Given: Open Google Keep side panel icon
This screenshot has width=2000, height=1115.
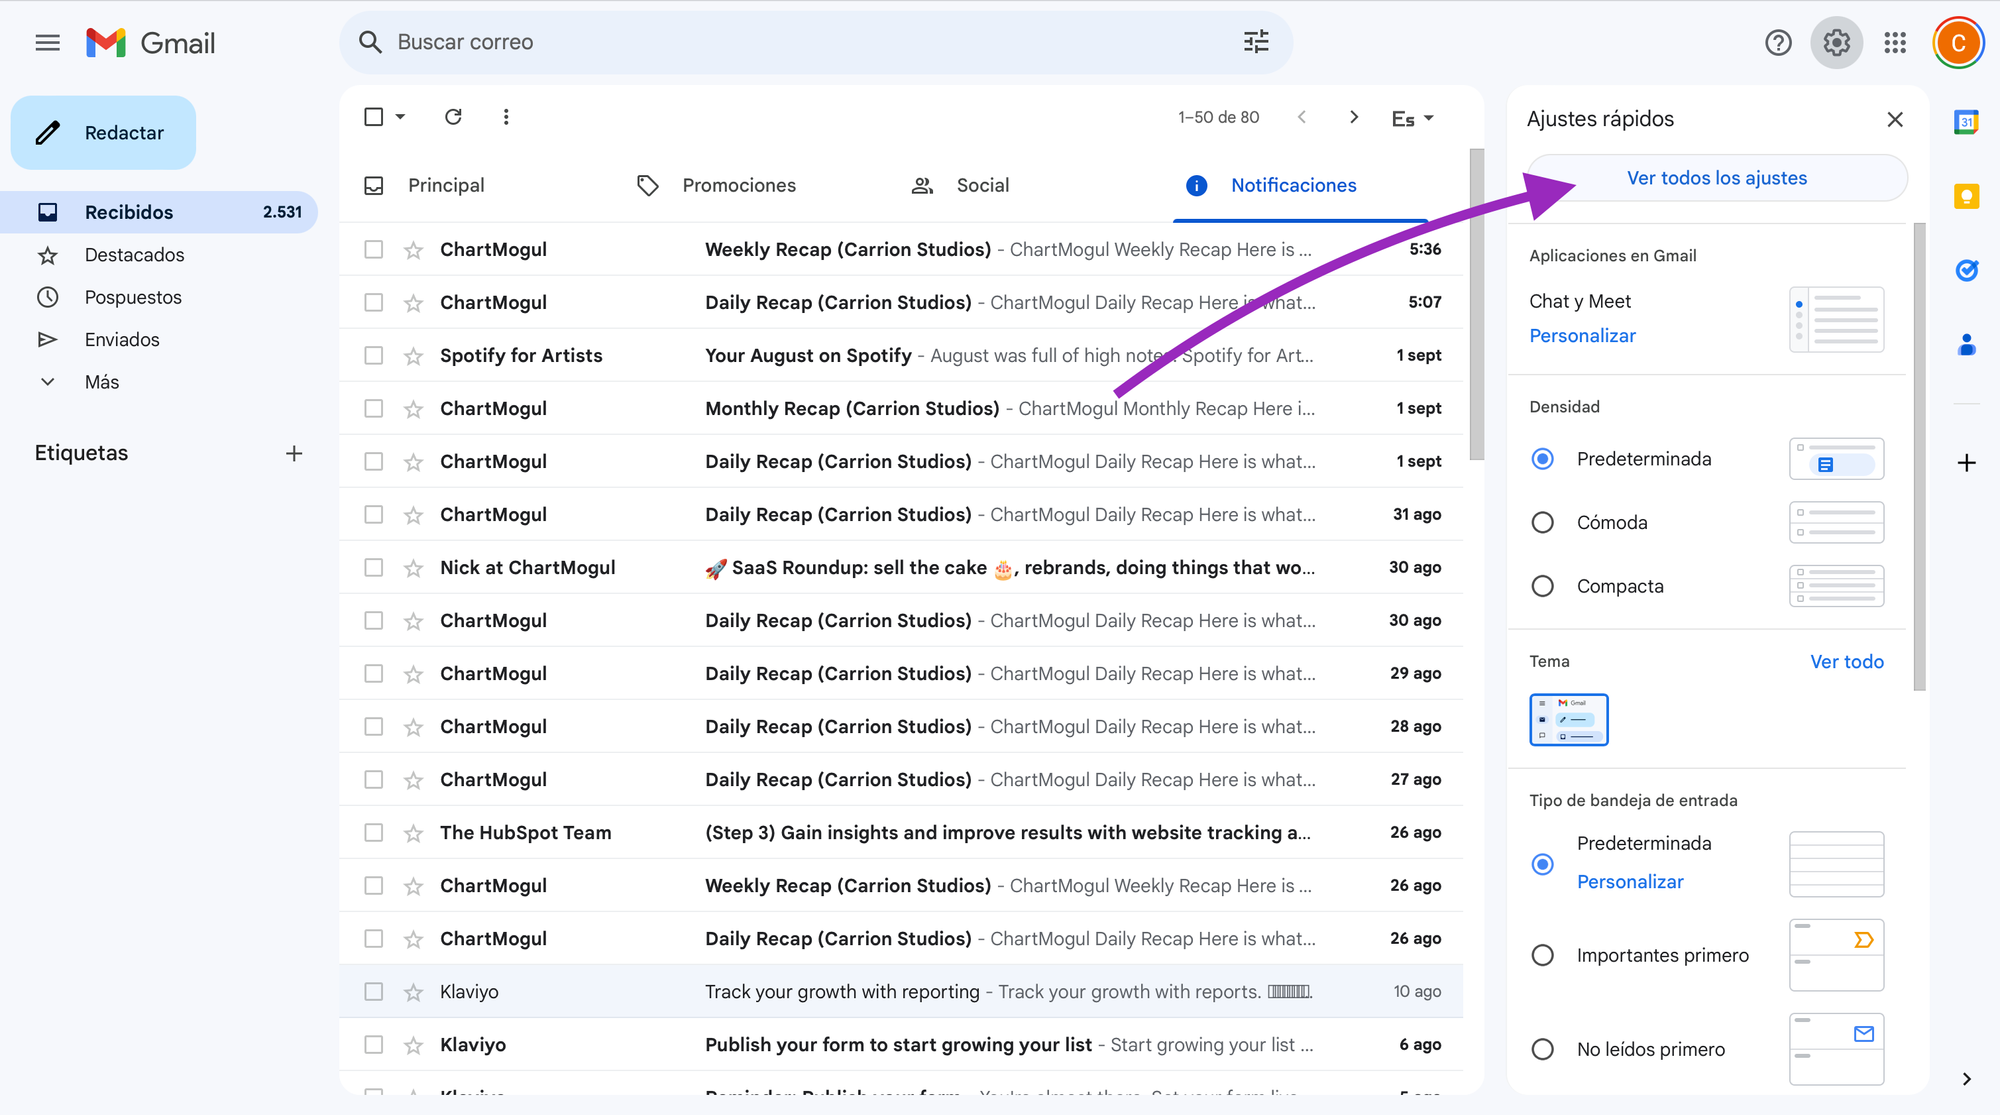Looking at the screenshot, I should tap(1966, 196).
